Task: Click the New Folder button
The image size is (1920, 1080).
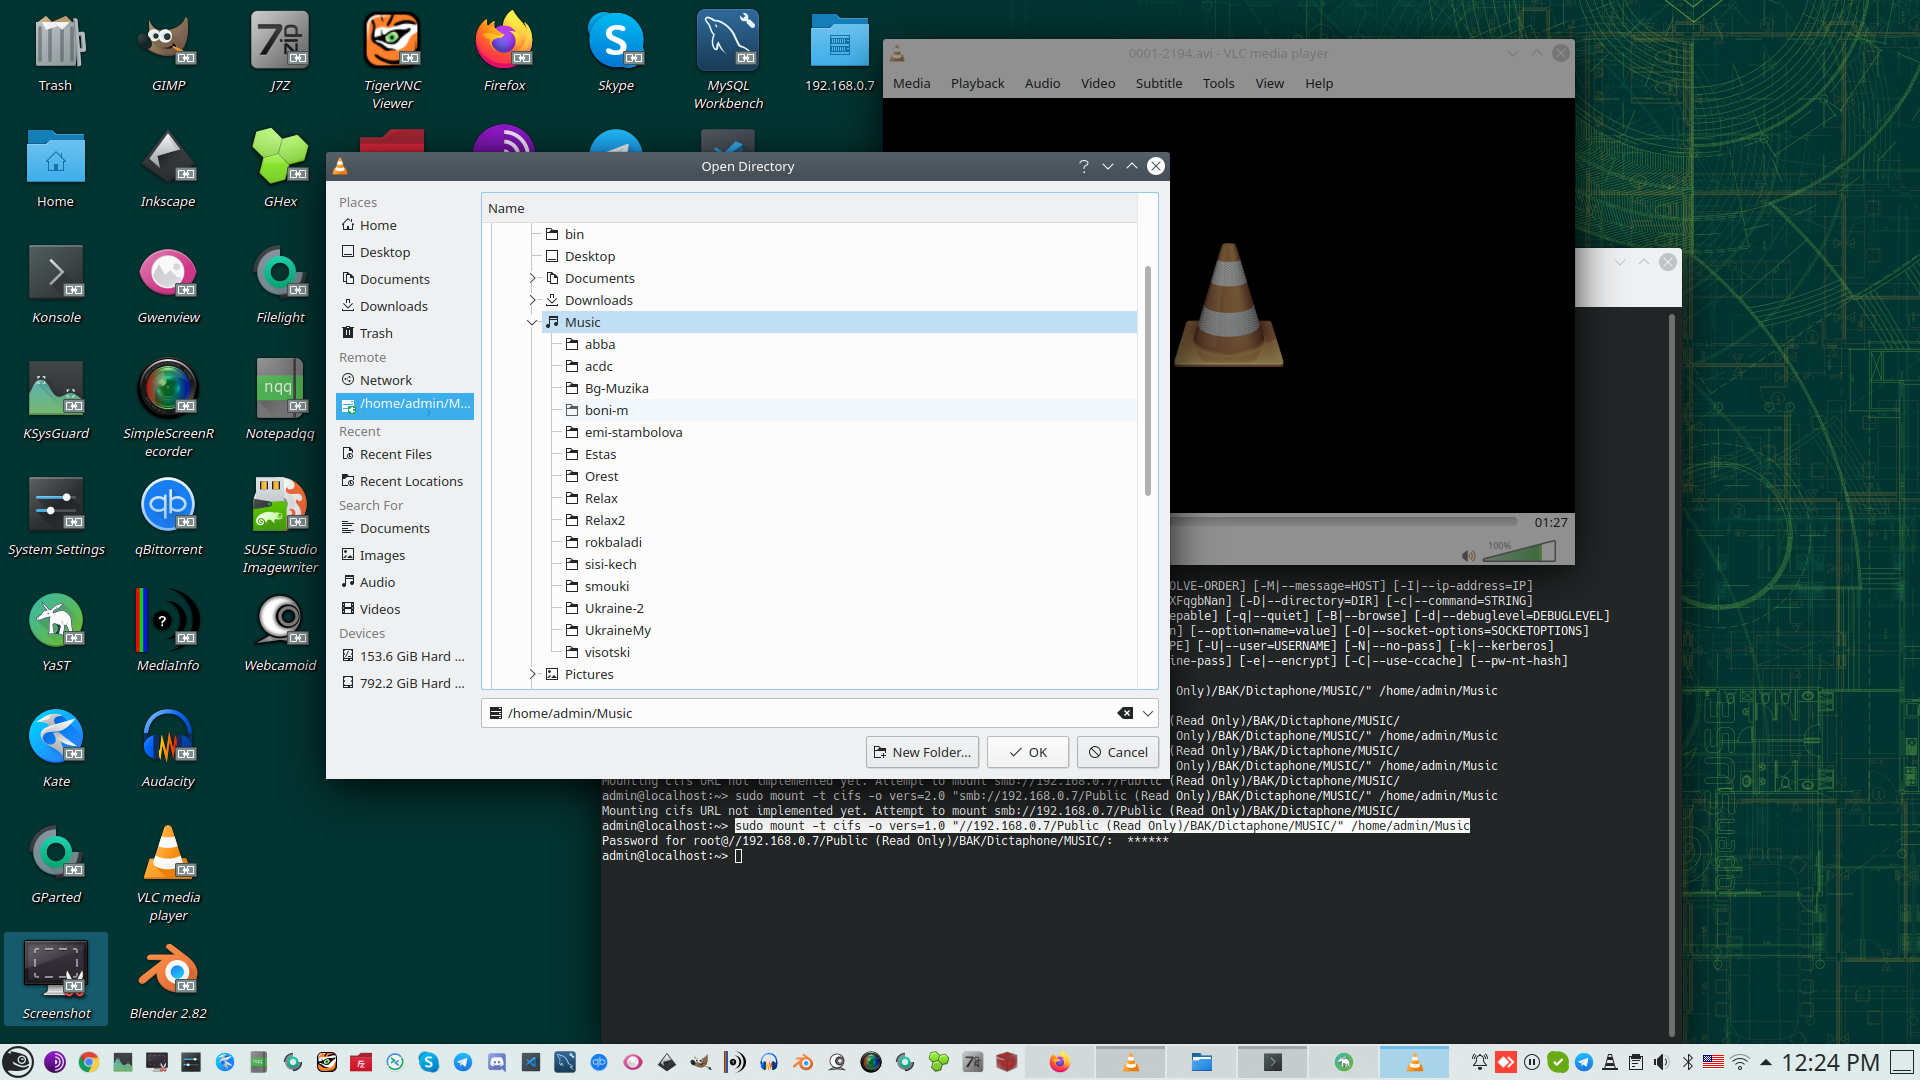Action: click(x=922, y=752)
